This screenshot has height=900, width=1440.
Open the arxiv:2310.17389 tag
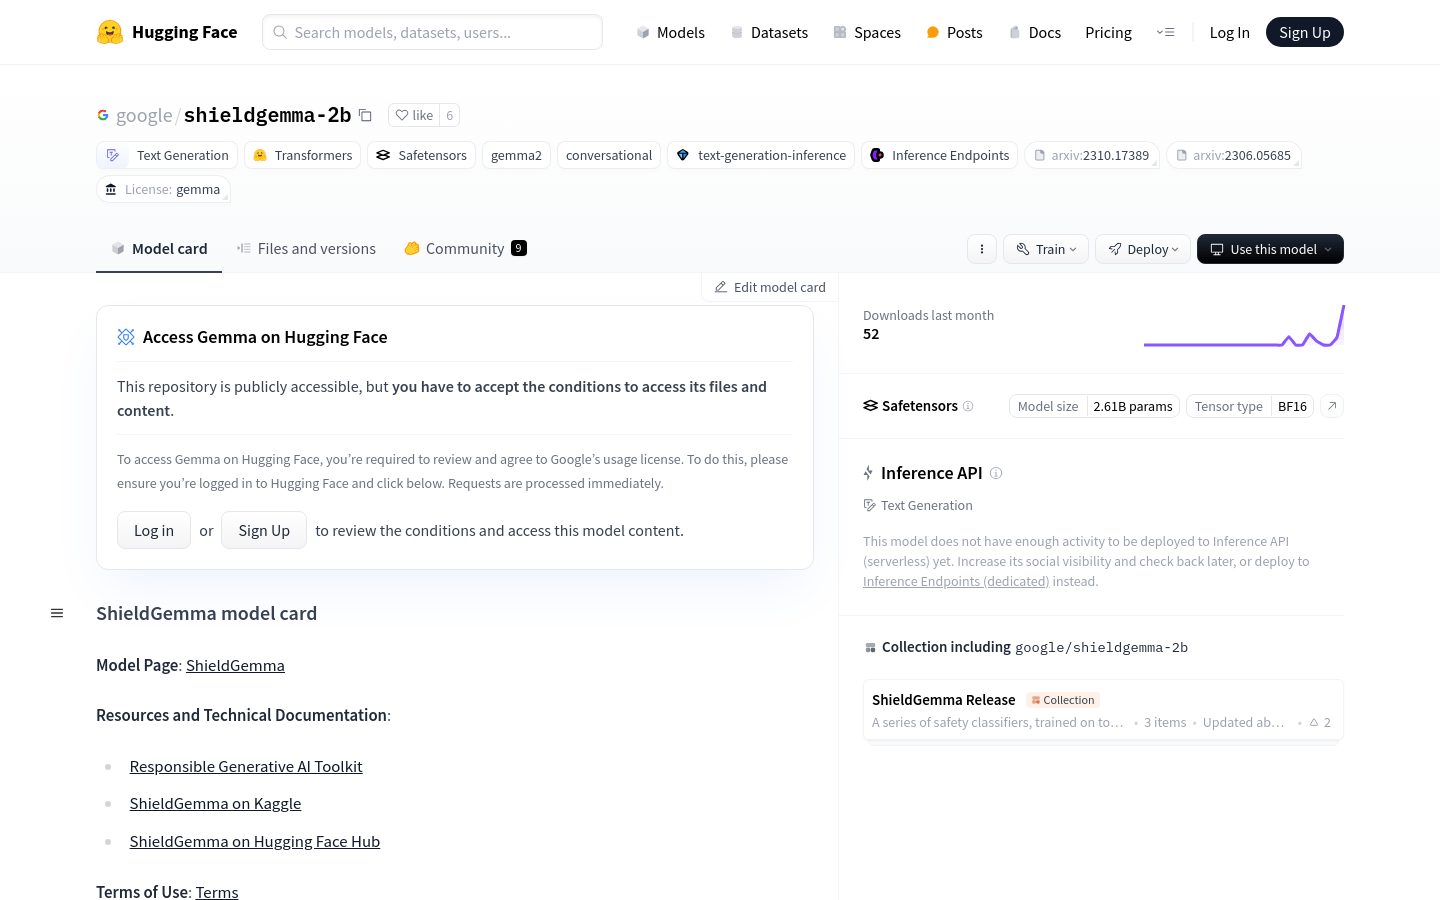tap(1091, 155)
